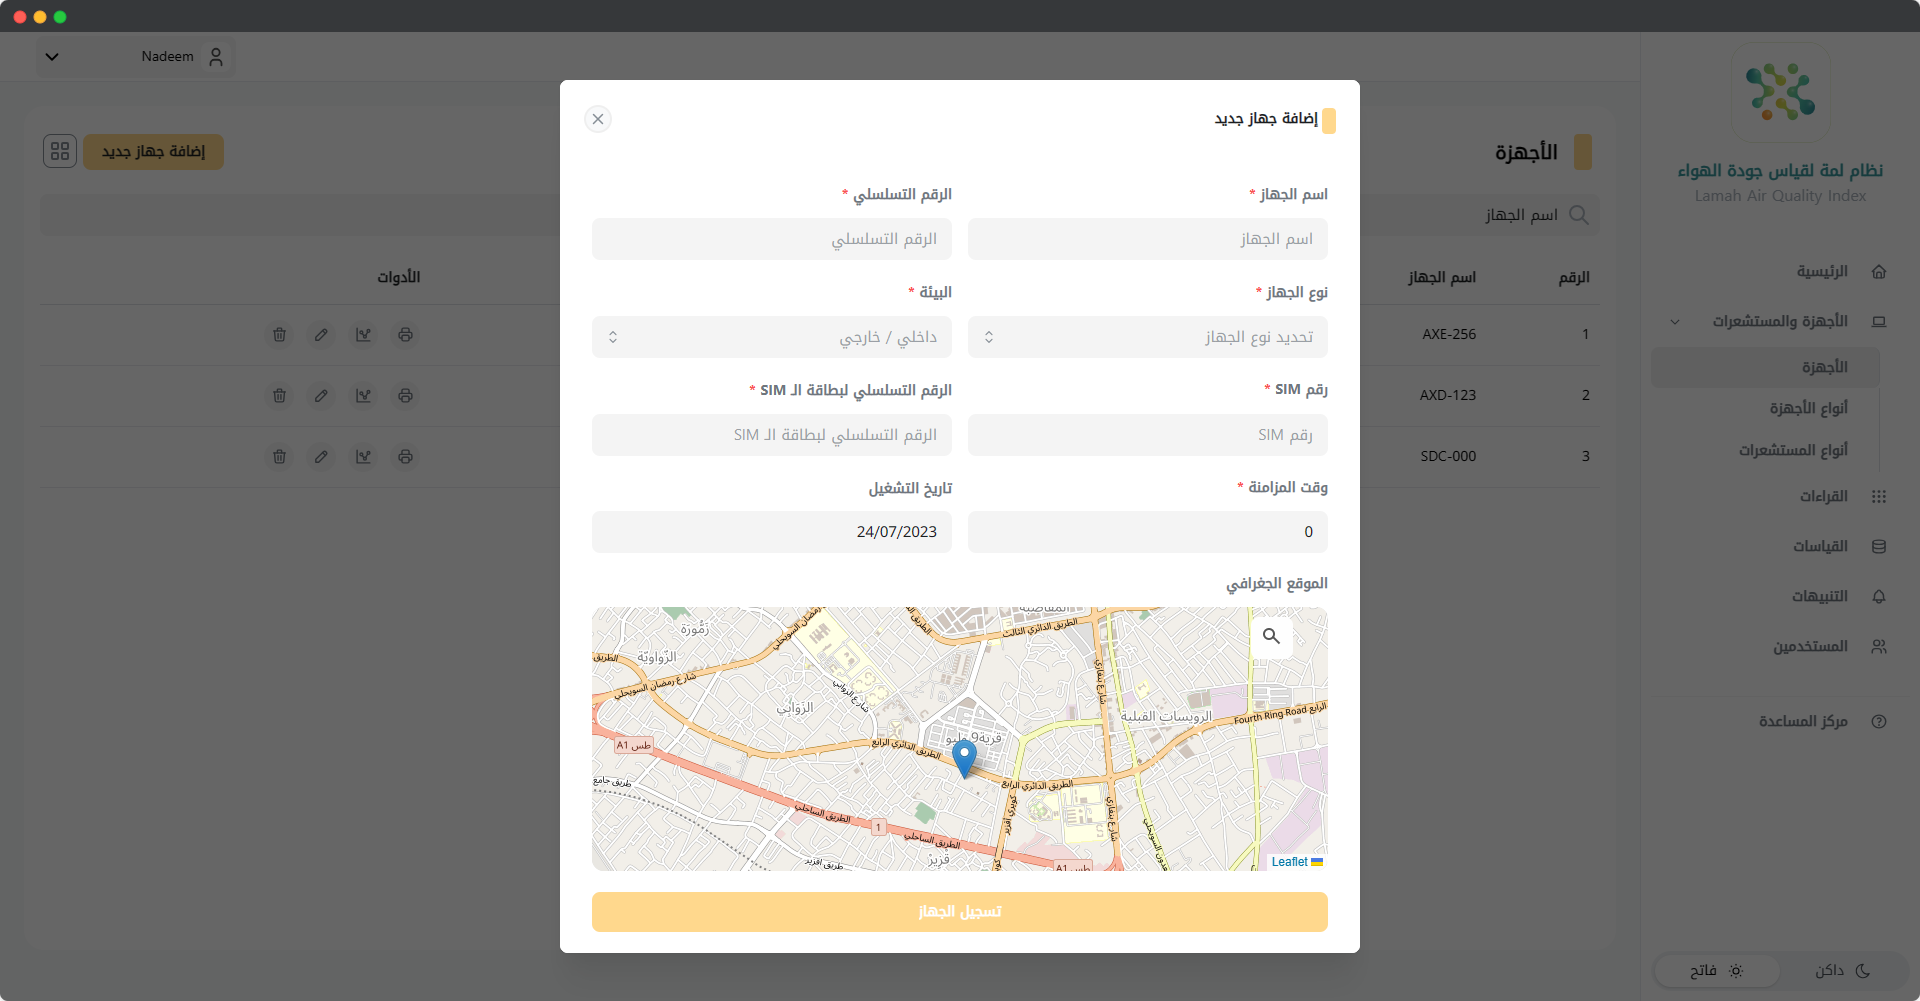Click the delete icon for SDC-000 row
Image resolution: width=1920 pixels, height=1001 pixels.
(x=280, y=457)
